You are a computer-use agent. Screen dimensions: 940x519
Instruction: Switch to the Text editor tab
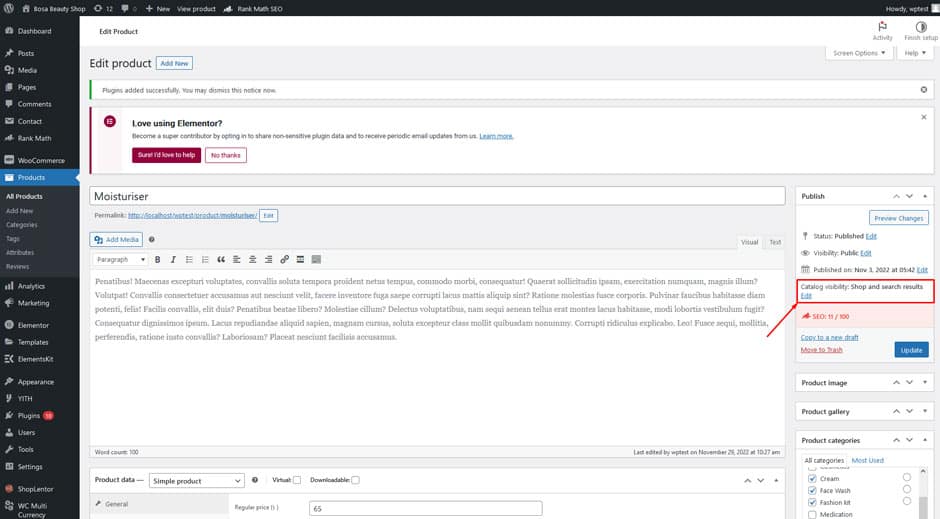pyautogui.click(x=775, y=242)
